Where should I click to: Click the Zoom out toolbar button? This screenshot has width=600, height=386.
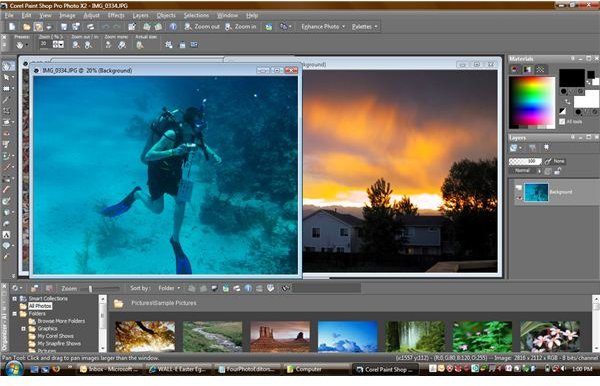click(x=202, y=26)
